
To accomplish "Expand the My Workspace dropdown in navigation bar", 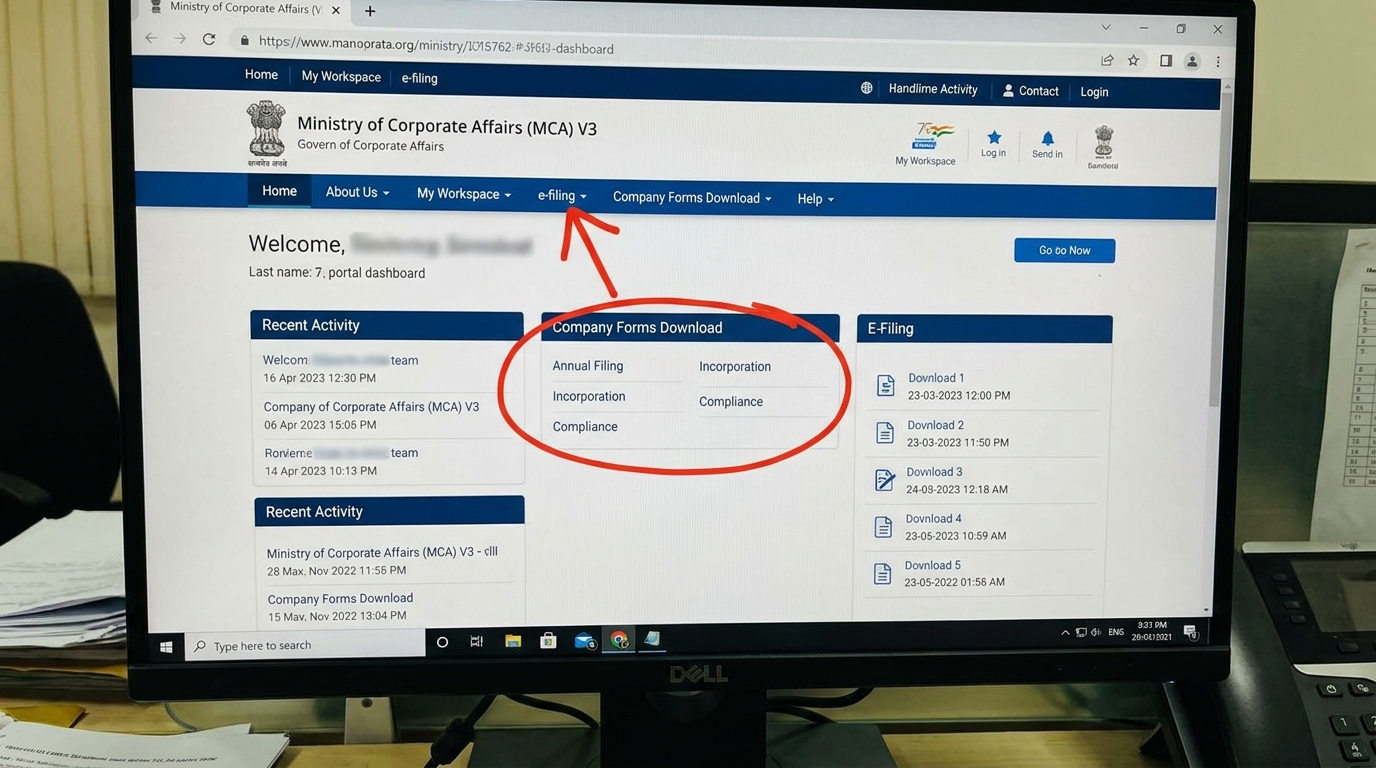I will coord(464,194).
